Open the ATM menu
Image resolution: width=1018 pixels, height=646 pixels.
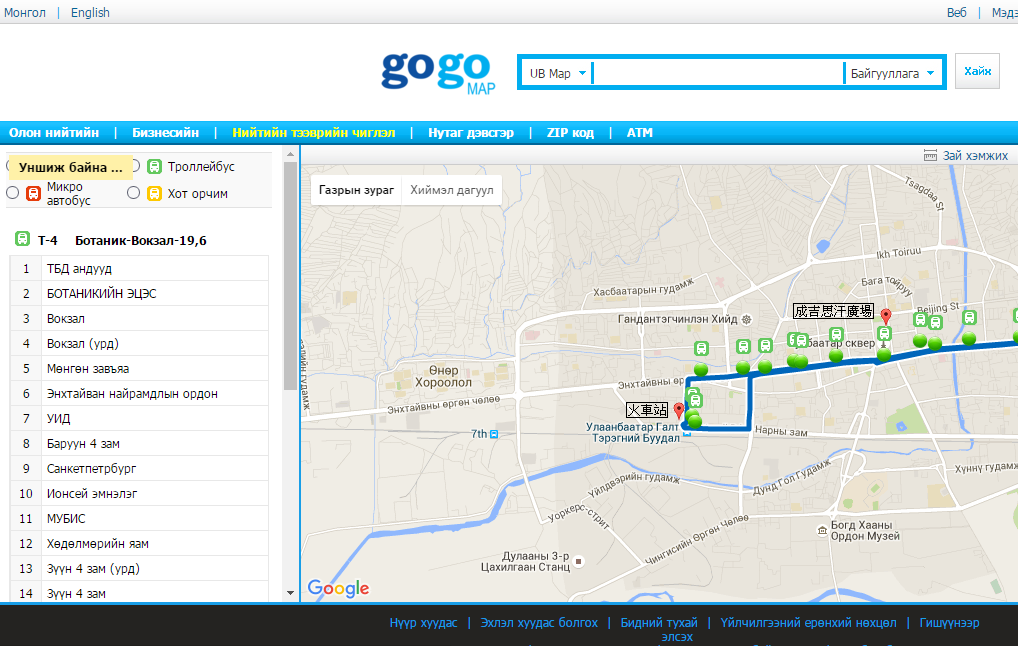639,132
